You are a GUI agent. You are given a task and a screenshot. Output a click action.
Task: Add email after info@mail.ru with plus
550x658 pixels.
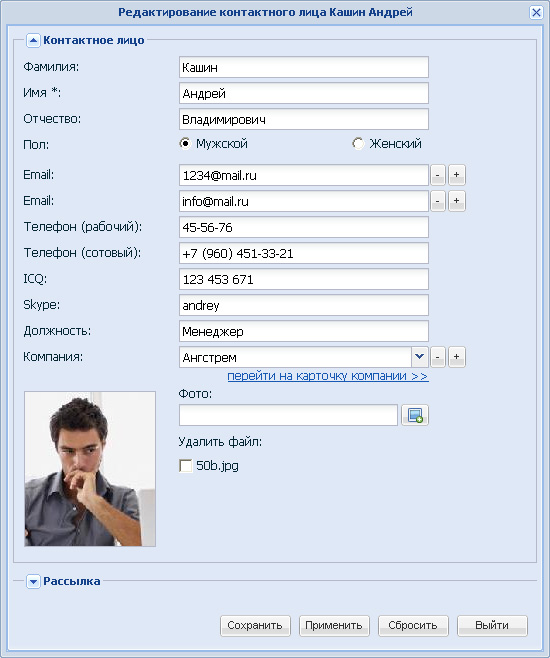(456, 201)
